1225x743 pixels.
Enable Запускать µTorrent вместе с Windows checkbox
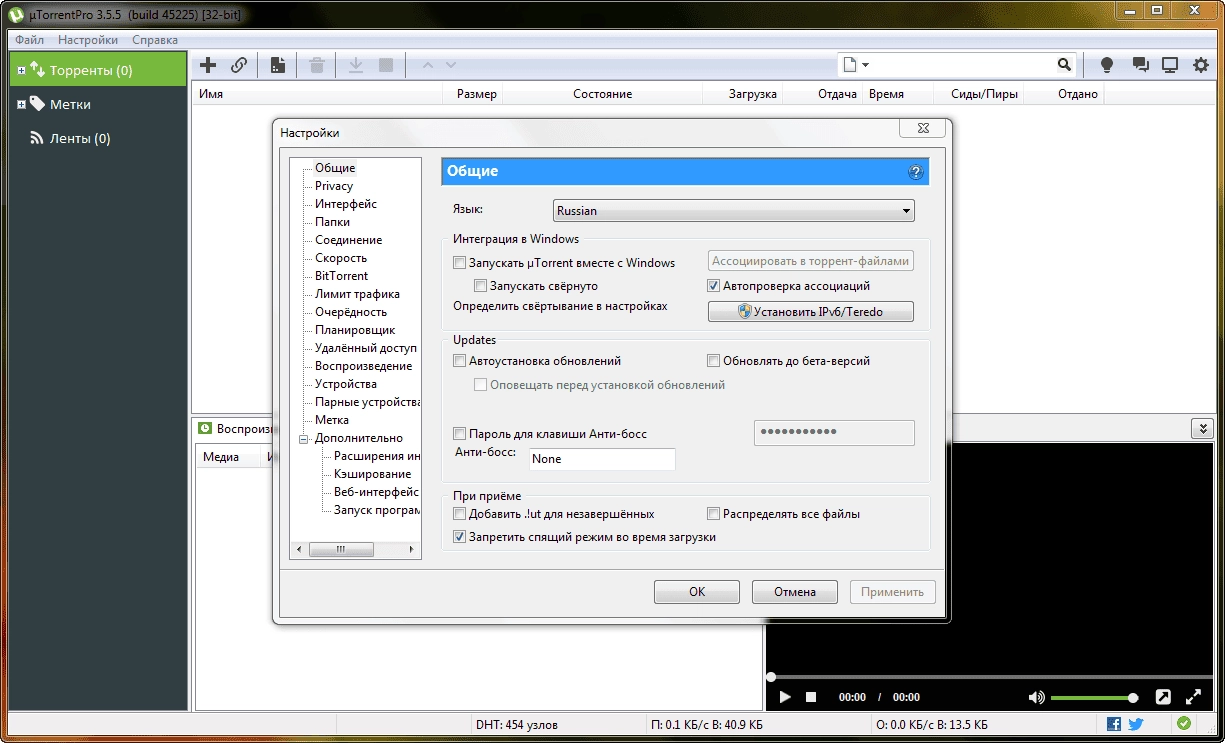(x=460, y=263)
